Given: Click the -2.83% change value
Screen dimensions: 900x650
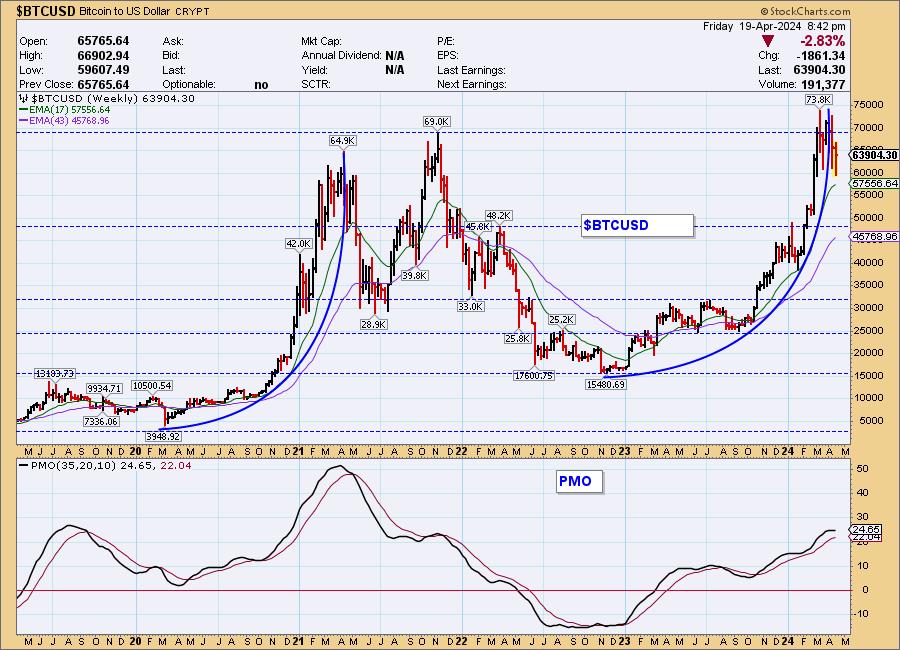Looking at the screenshot, I should tap(823, 41).
